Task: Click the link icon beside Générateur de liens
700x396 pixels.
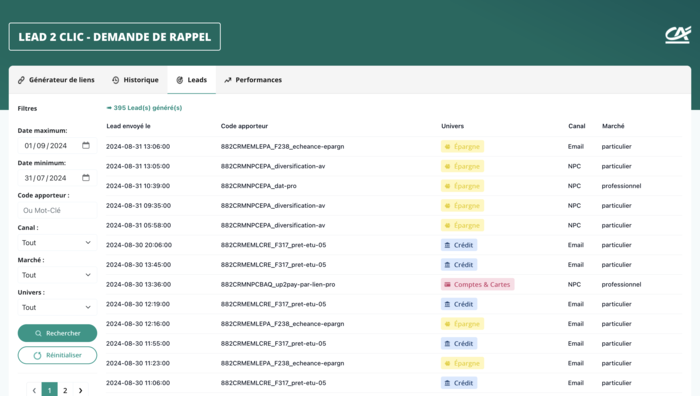Action: 21,80
